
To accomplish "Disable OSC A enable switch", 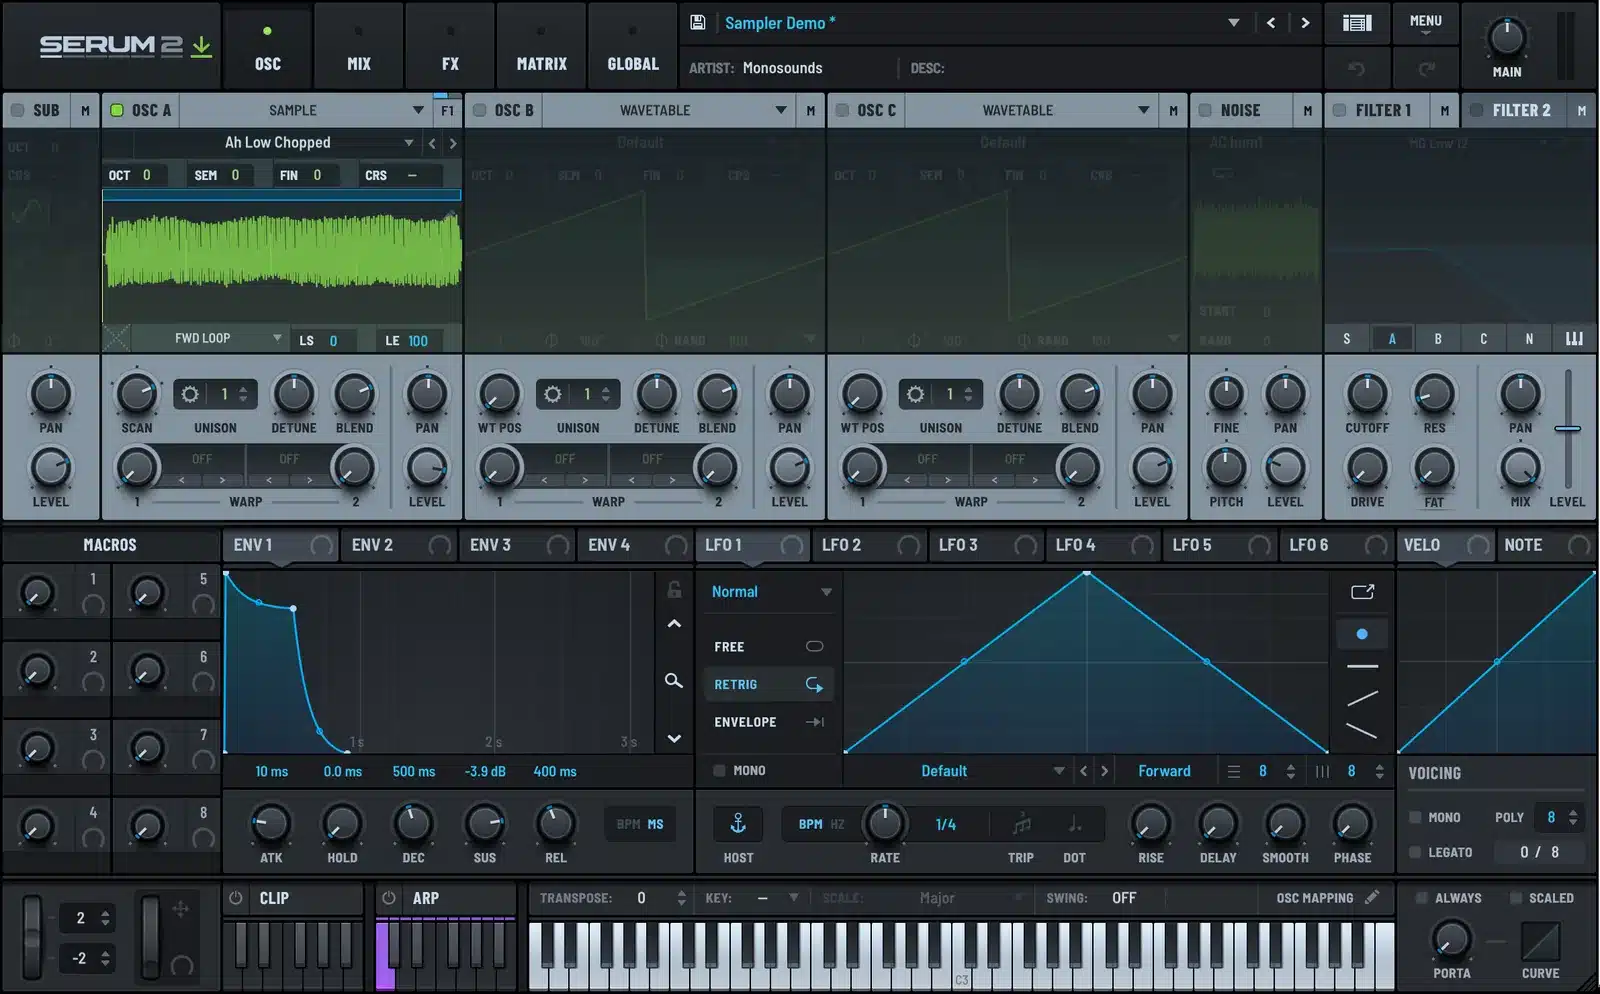I will (x=117, y=110).
